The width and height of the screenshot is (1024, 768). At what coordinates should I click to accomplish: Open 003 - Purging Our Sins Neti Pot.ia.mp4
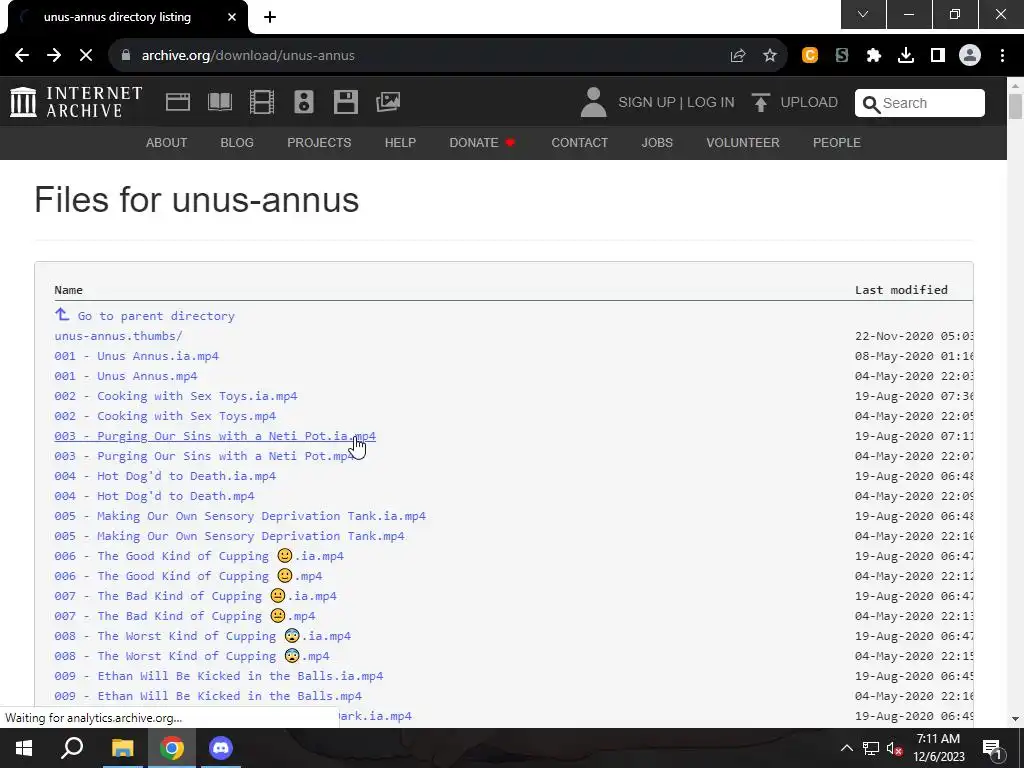point(215,436)
